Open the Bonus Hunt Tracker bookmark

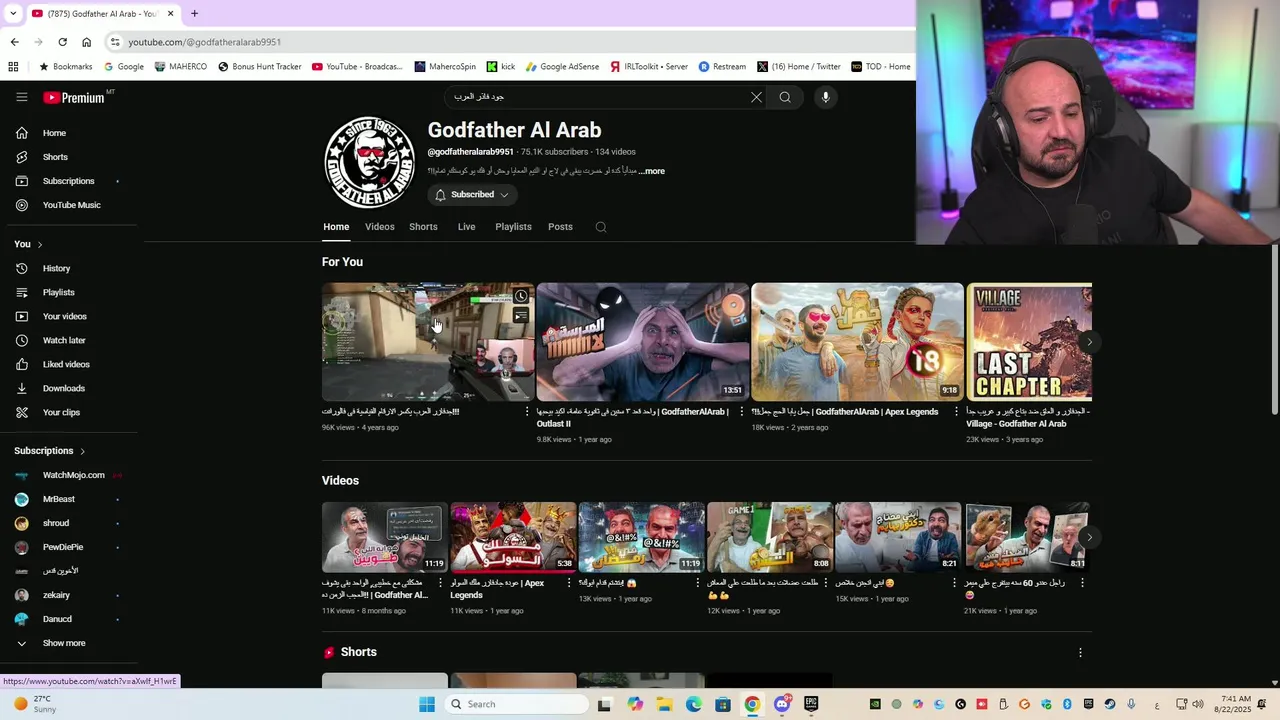[260, 67]
